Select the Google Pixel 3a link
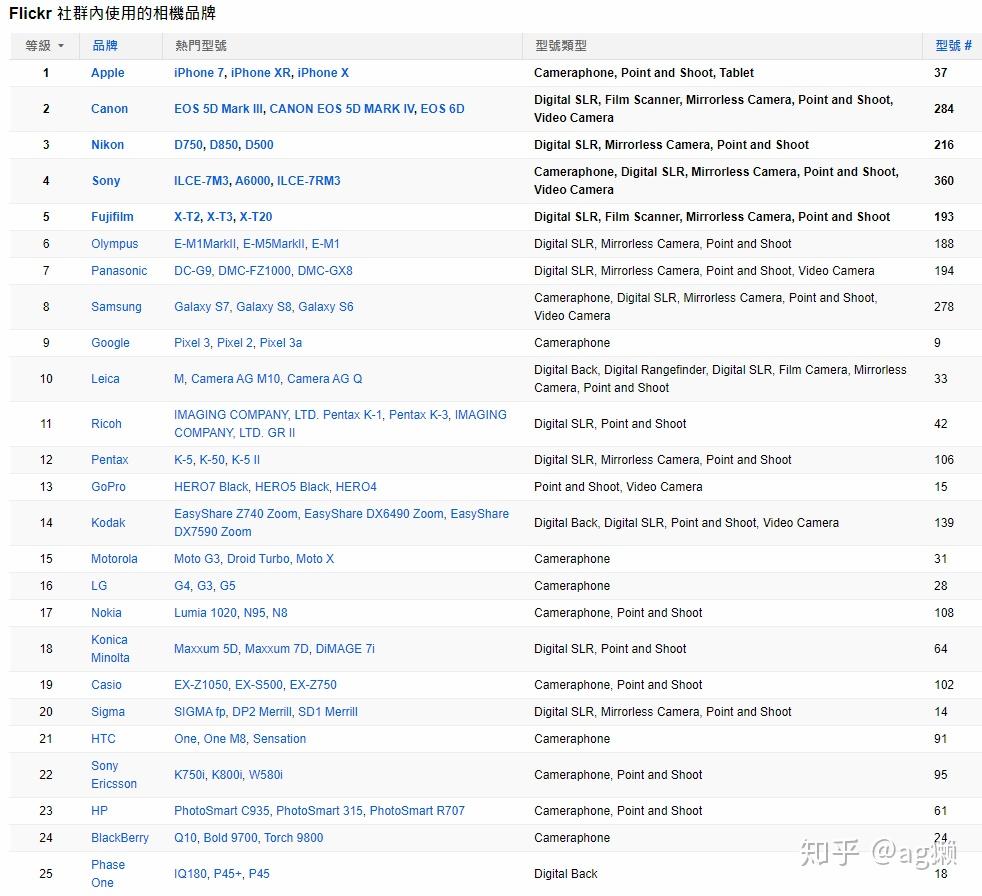982x896 pixels. [x=280, y=343]
